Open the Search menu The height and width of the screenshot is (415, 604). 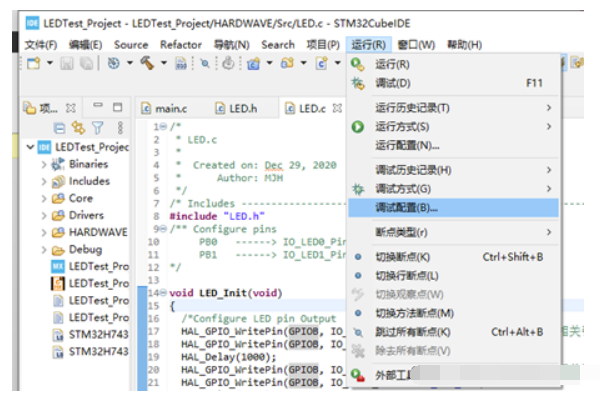coord(278,45)
